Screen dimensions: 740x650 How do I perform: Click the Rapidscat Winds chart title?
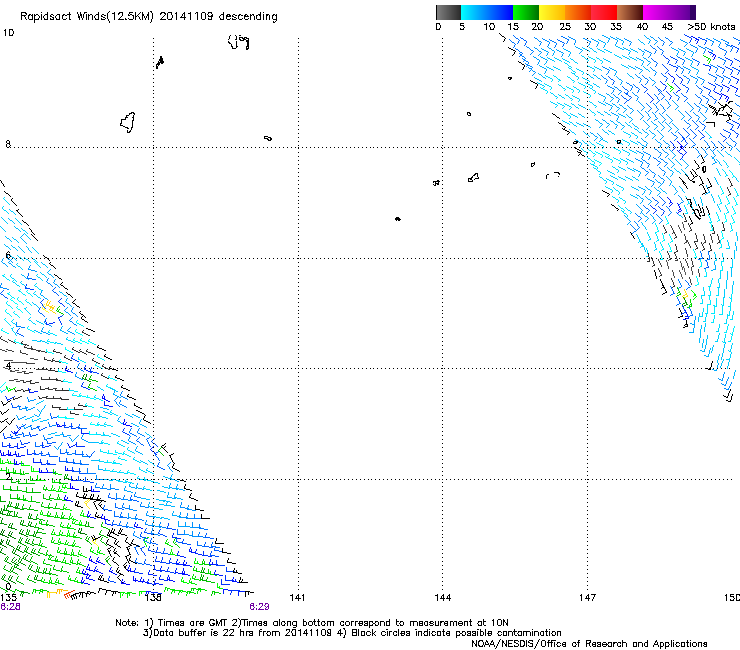pyautogui.click(x=149, y=16)
